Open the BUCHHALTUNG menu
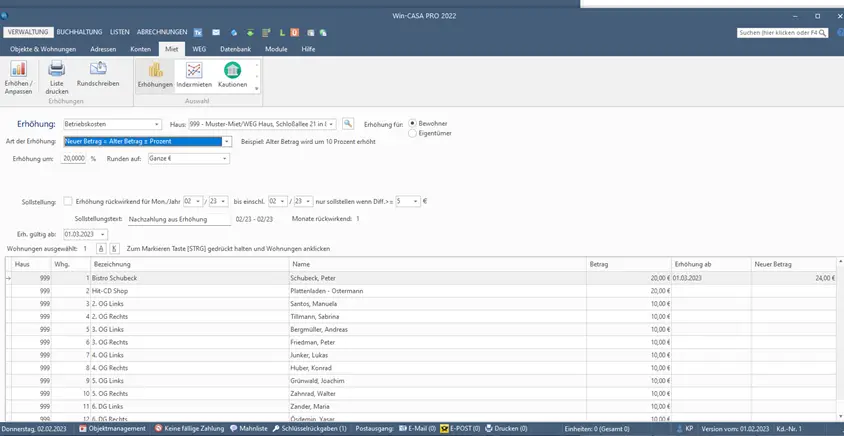The width and height of the screenshot is (844, 436). coord(79,32)
